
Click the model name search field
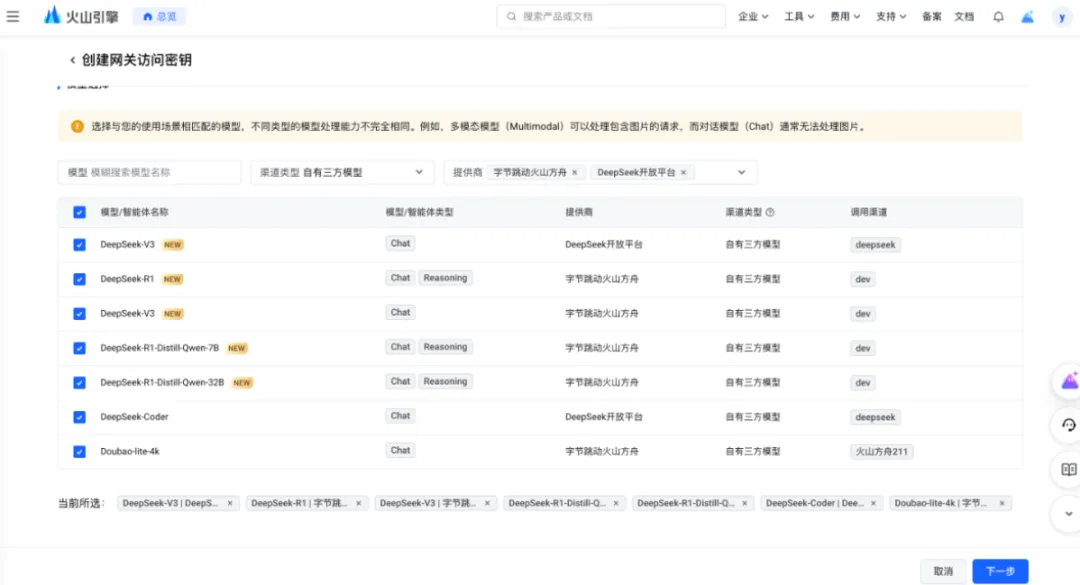click(150, 173)
